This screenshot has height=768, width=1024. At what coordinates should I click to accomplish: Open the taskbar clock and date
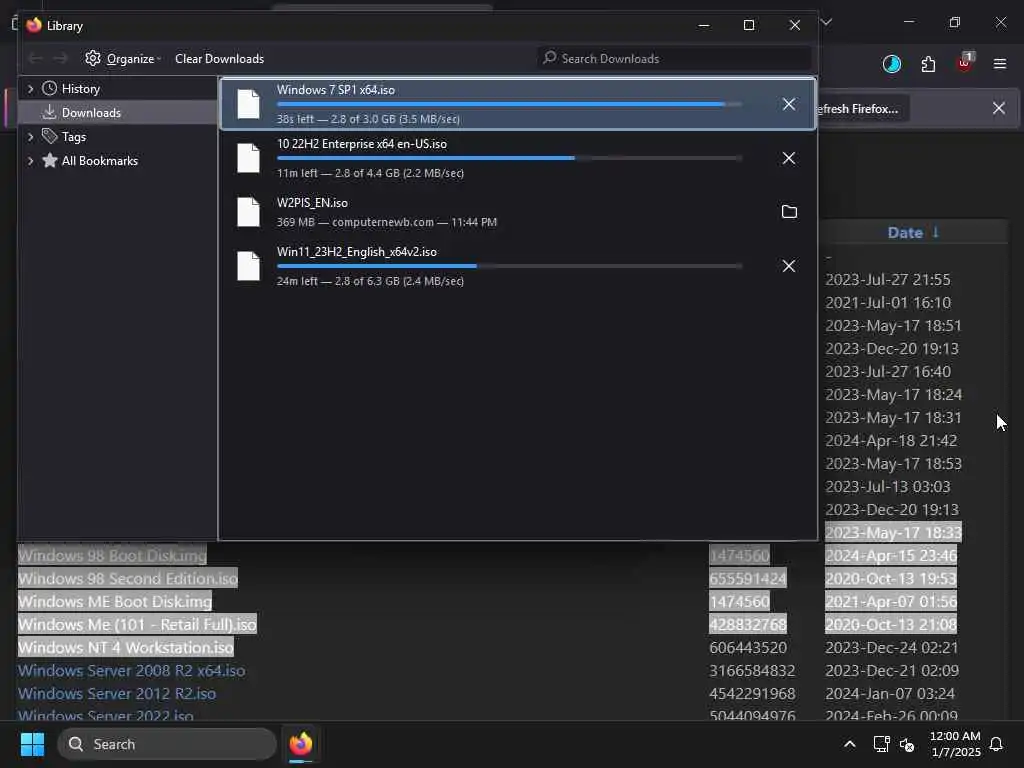[955, 744]
